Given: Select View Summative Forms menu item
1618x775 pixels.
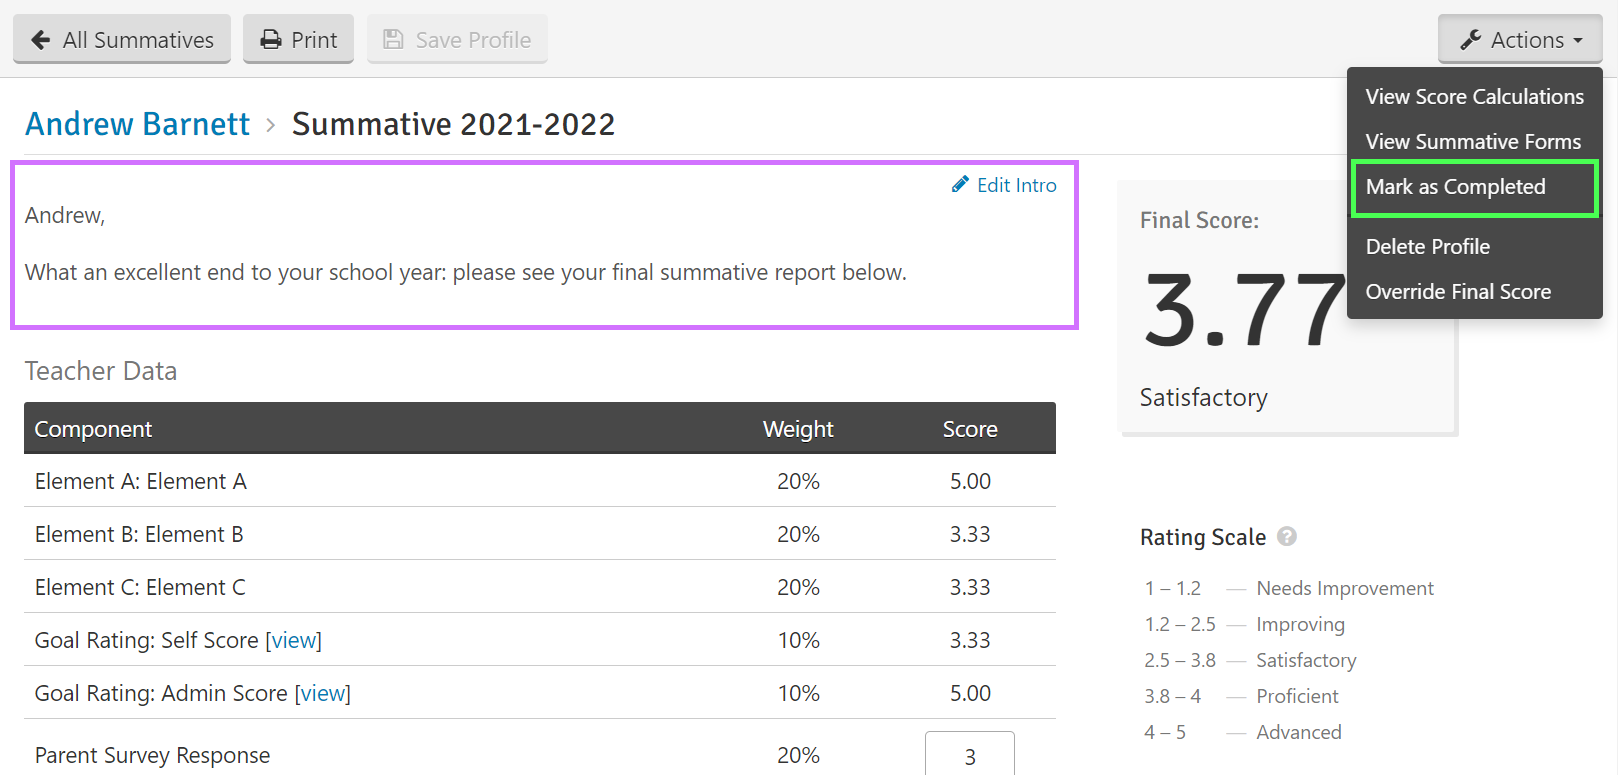Looking at the screenshot, I should [1473, 142].
